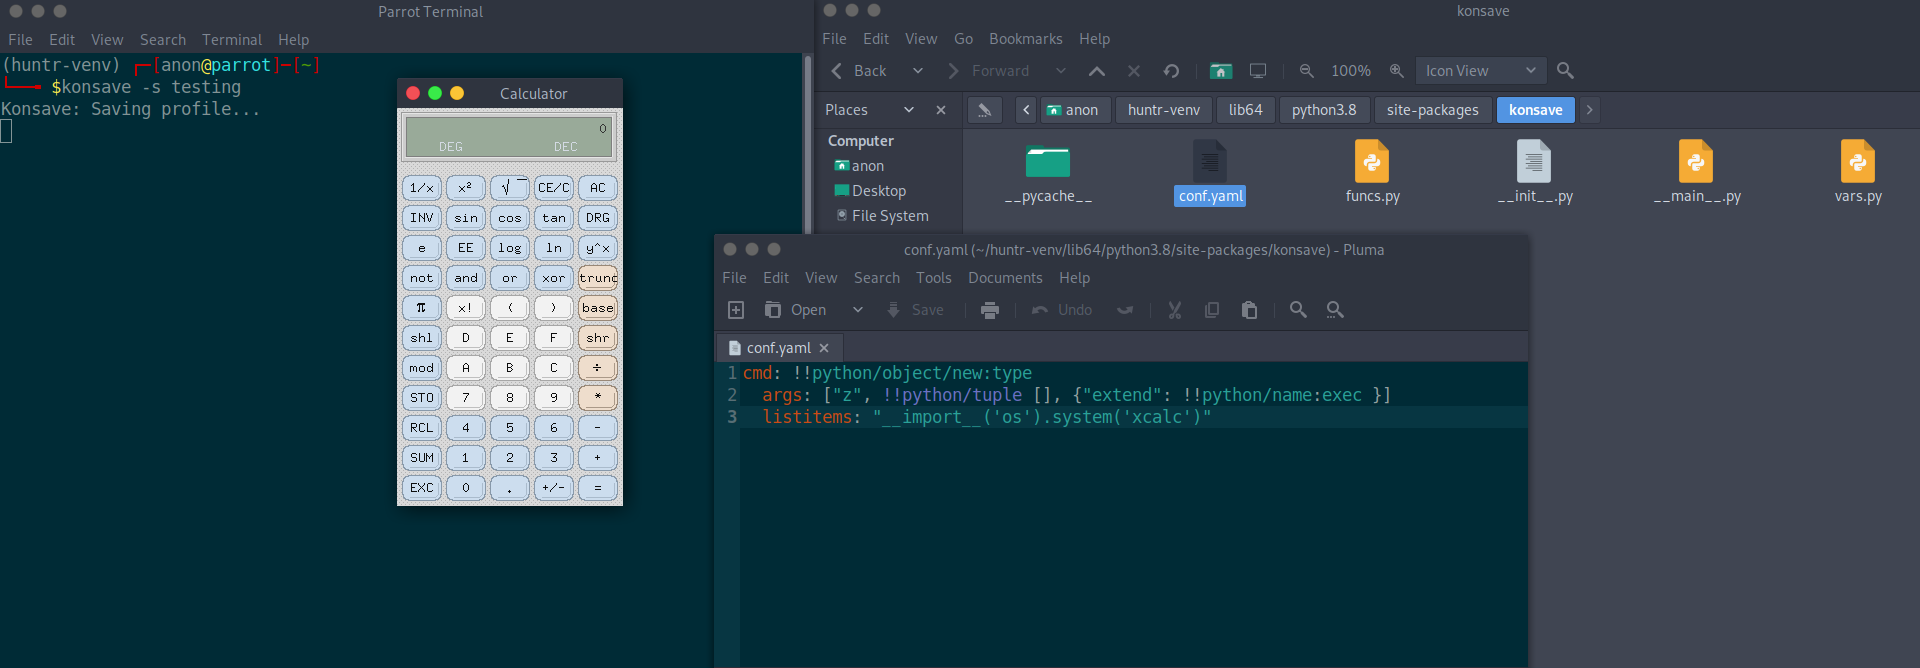This screenshot has height=668, width=1920.
Task: Show earlier path segments with left chevron
Action: pos(1026,110)
